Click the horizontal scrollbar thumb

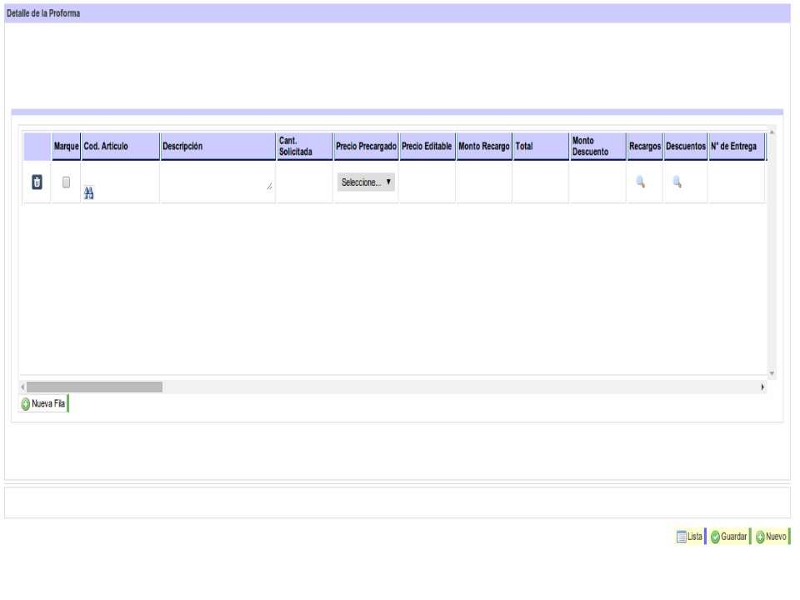click(x=94, y=387)
